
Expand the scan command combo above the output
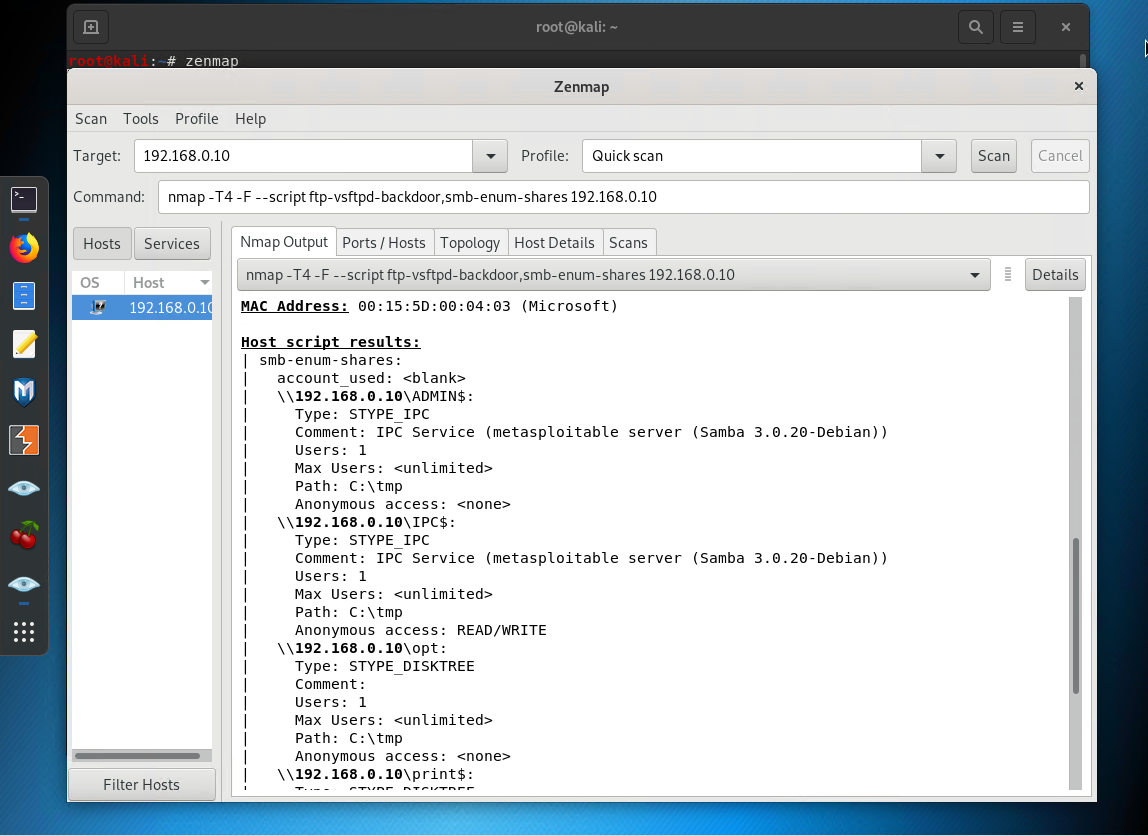(974, 274)
